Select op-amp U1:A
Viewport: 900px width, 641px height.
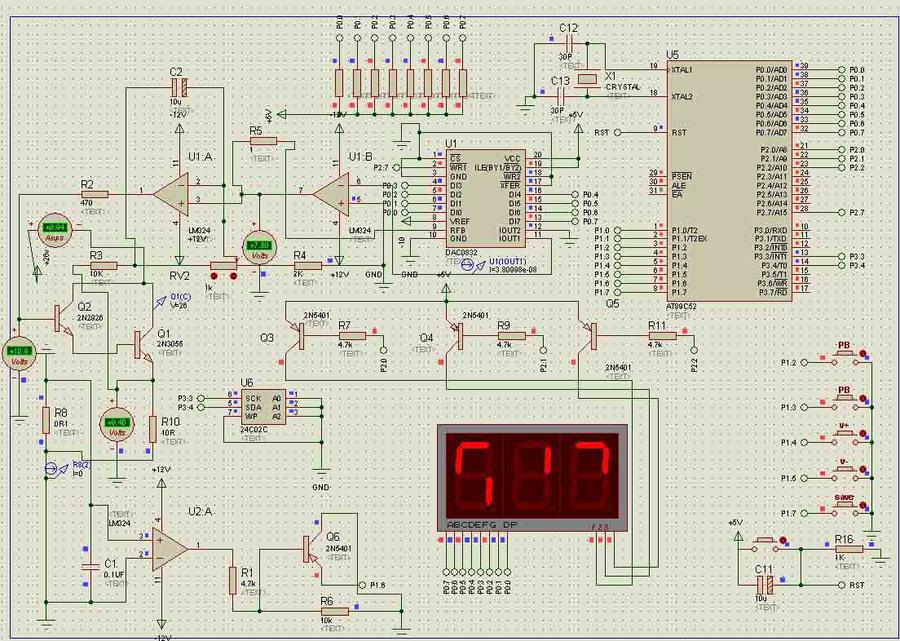[170, 194]
